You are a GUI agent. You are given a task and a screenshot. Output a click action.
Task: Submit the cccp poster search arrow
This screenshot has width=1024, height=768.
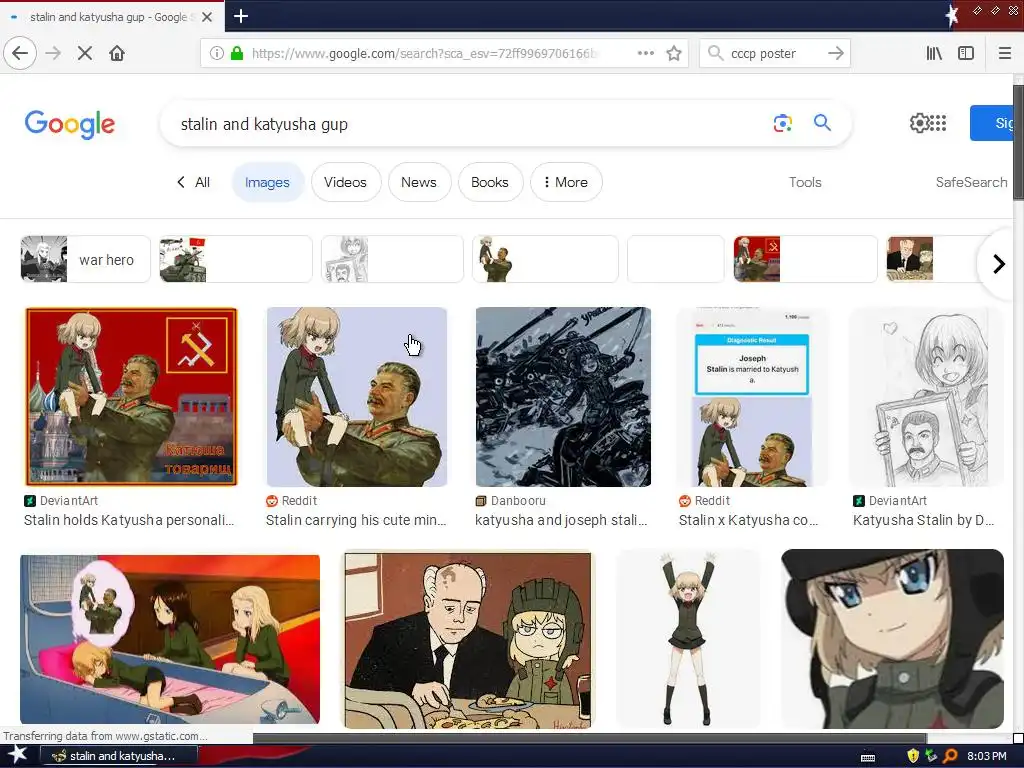(x=836, y=53)
